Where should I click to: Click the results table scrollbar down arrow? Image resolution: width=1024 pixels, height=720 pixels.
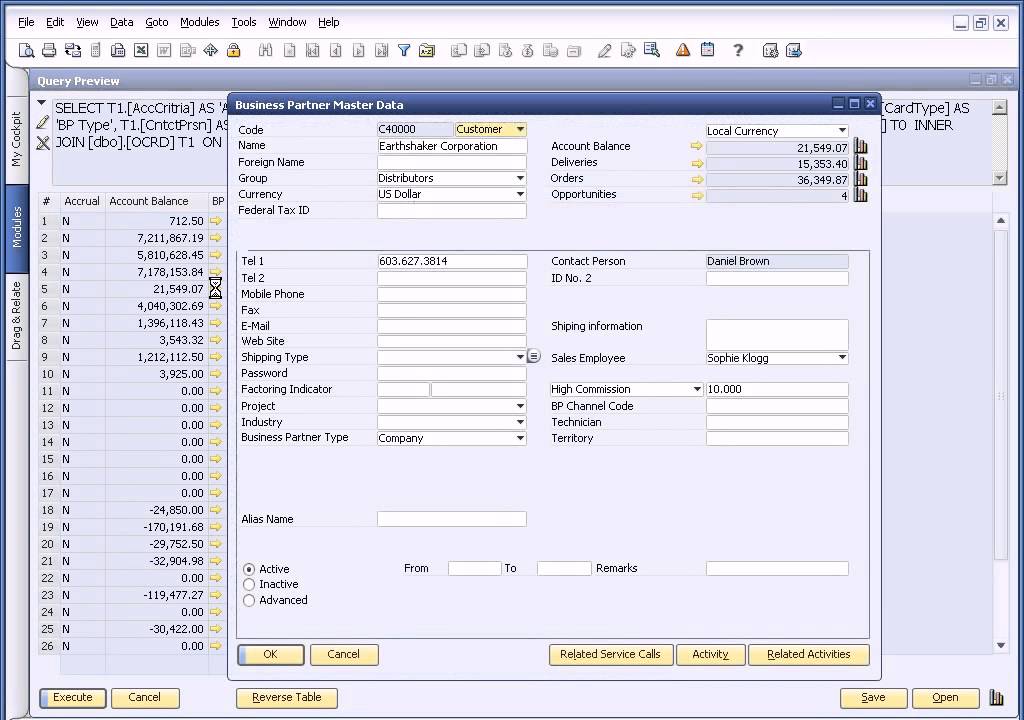click(x=1001, y=646)
